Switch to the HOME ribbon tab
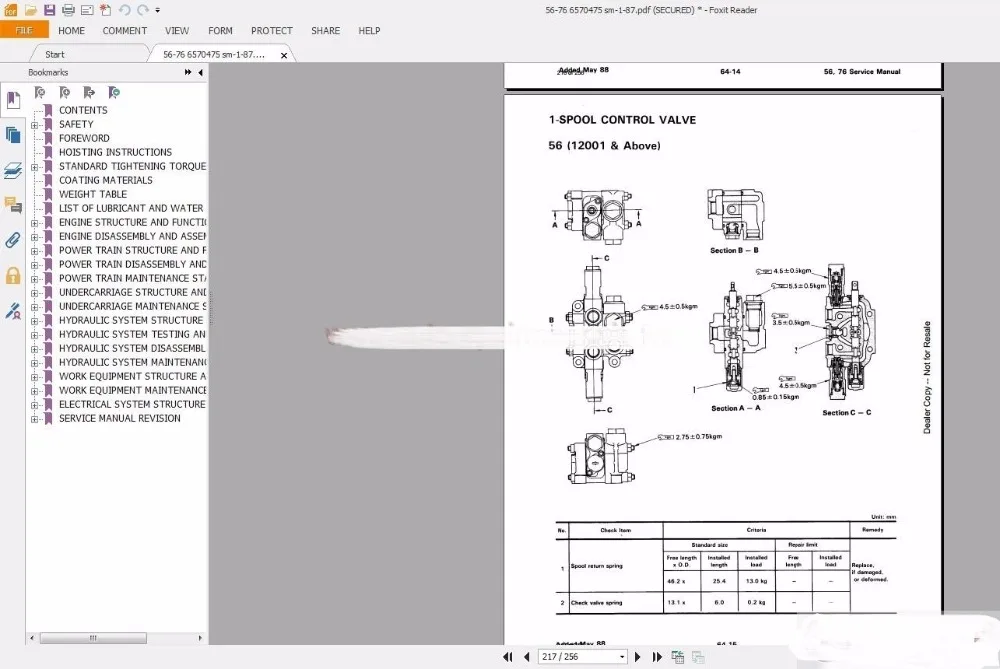 [x=71, y=31]
